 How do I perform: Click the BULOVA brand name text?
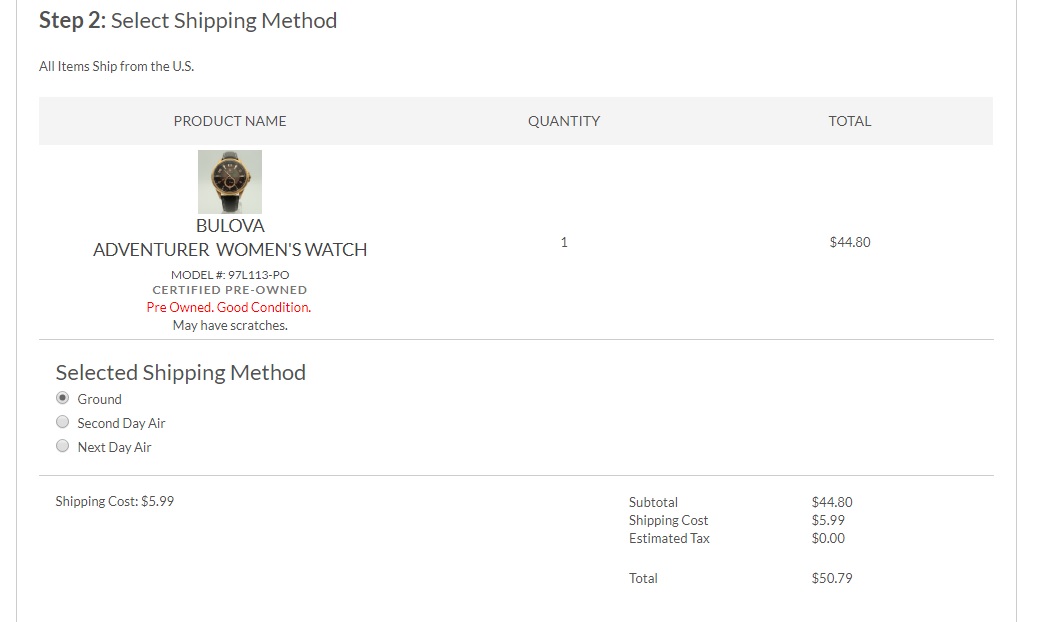[x=230, y=226]
